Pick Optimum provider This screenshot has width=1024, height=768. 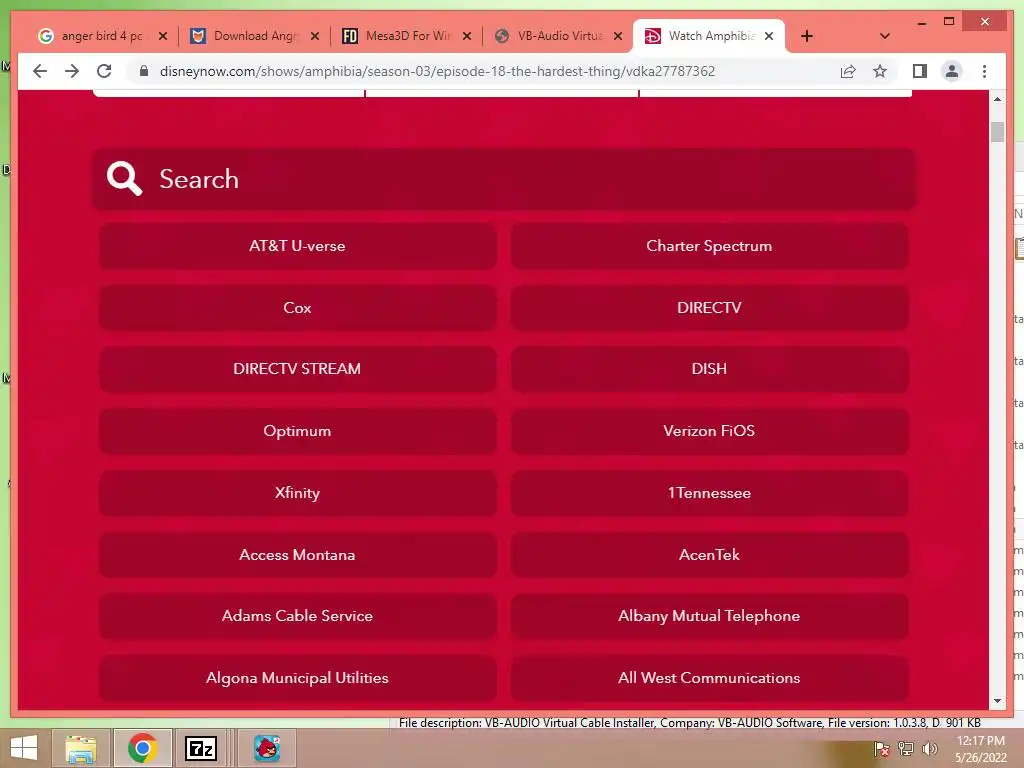(x=298, y=431)
